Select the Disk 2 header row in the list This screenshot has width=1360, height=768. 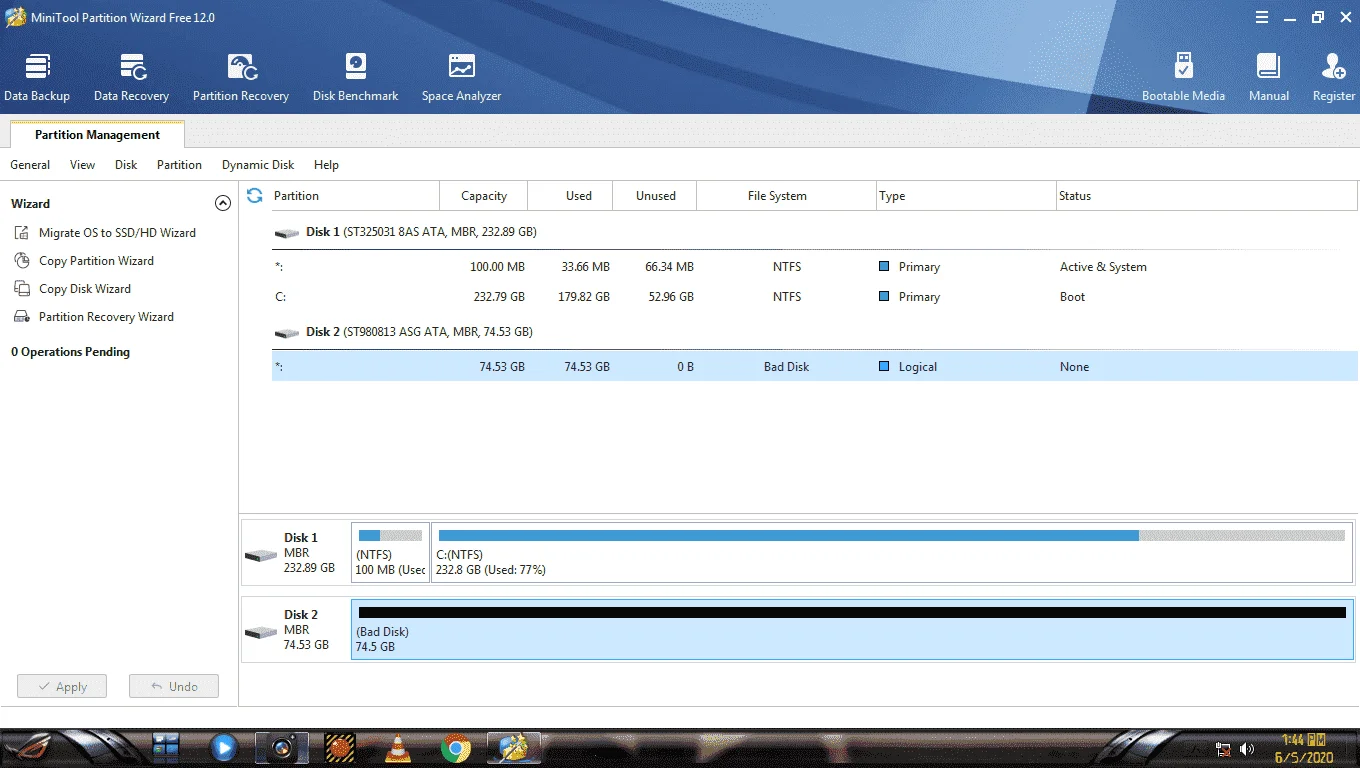[815, 332]
